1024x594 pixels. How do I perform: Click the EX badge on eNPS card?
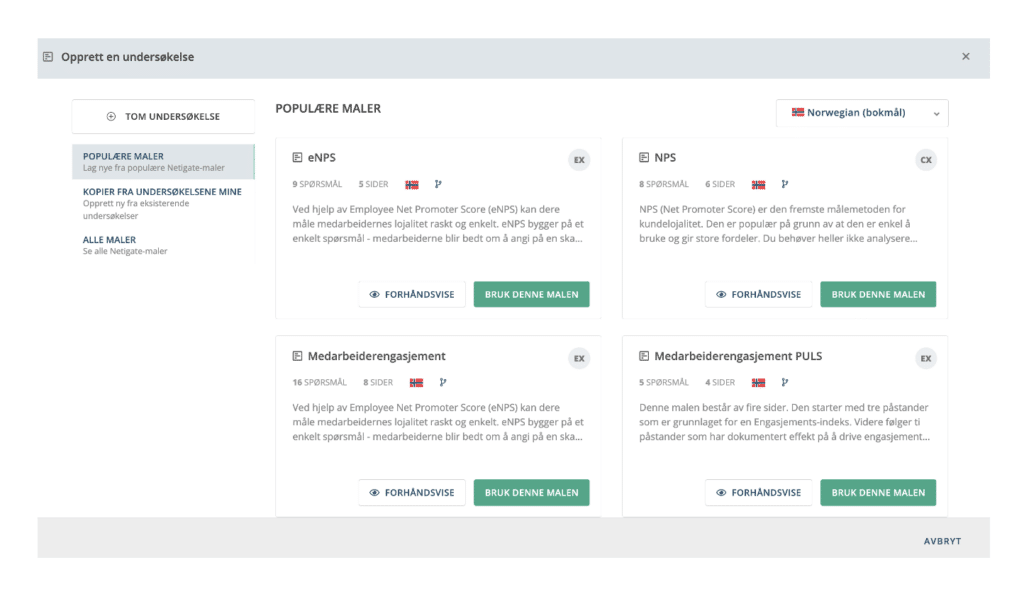579,160
